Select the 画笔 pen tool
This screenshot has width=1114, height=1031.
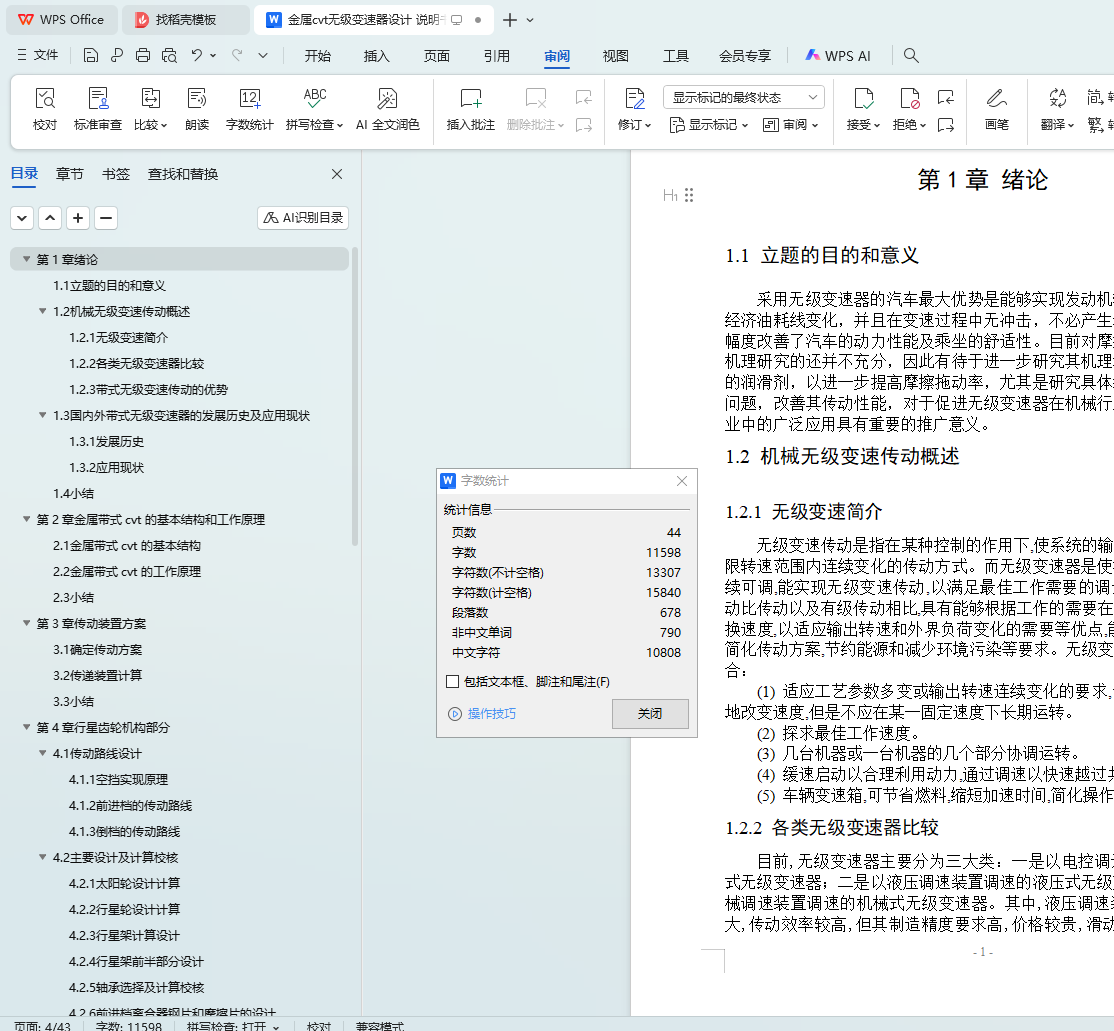click(x=997, y=109)
